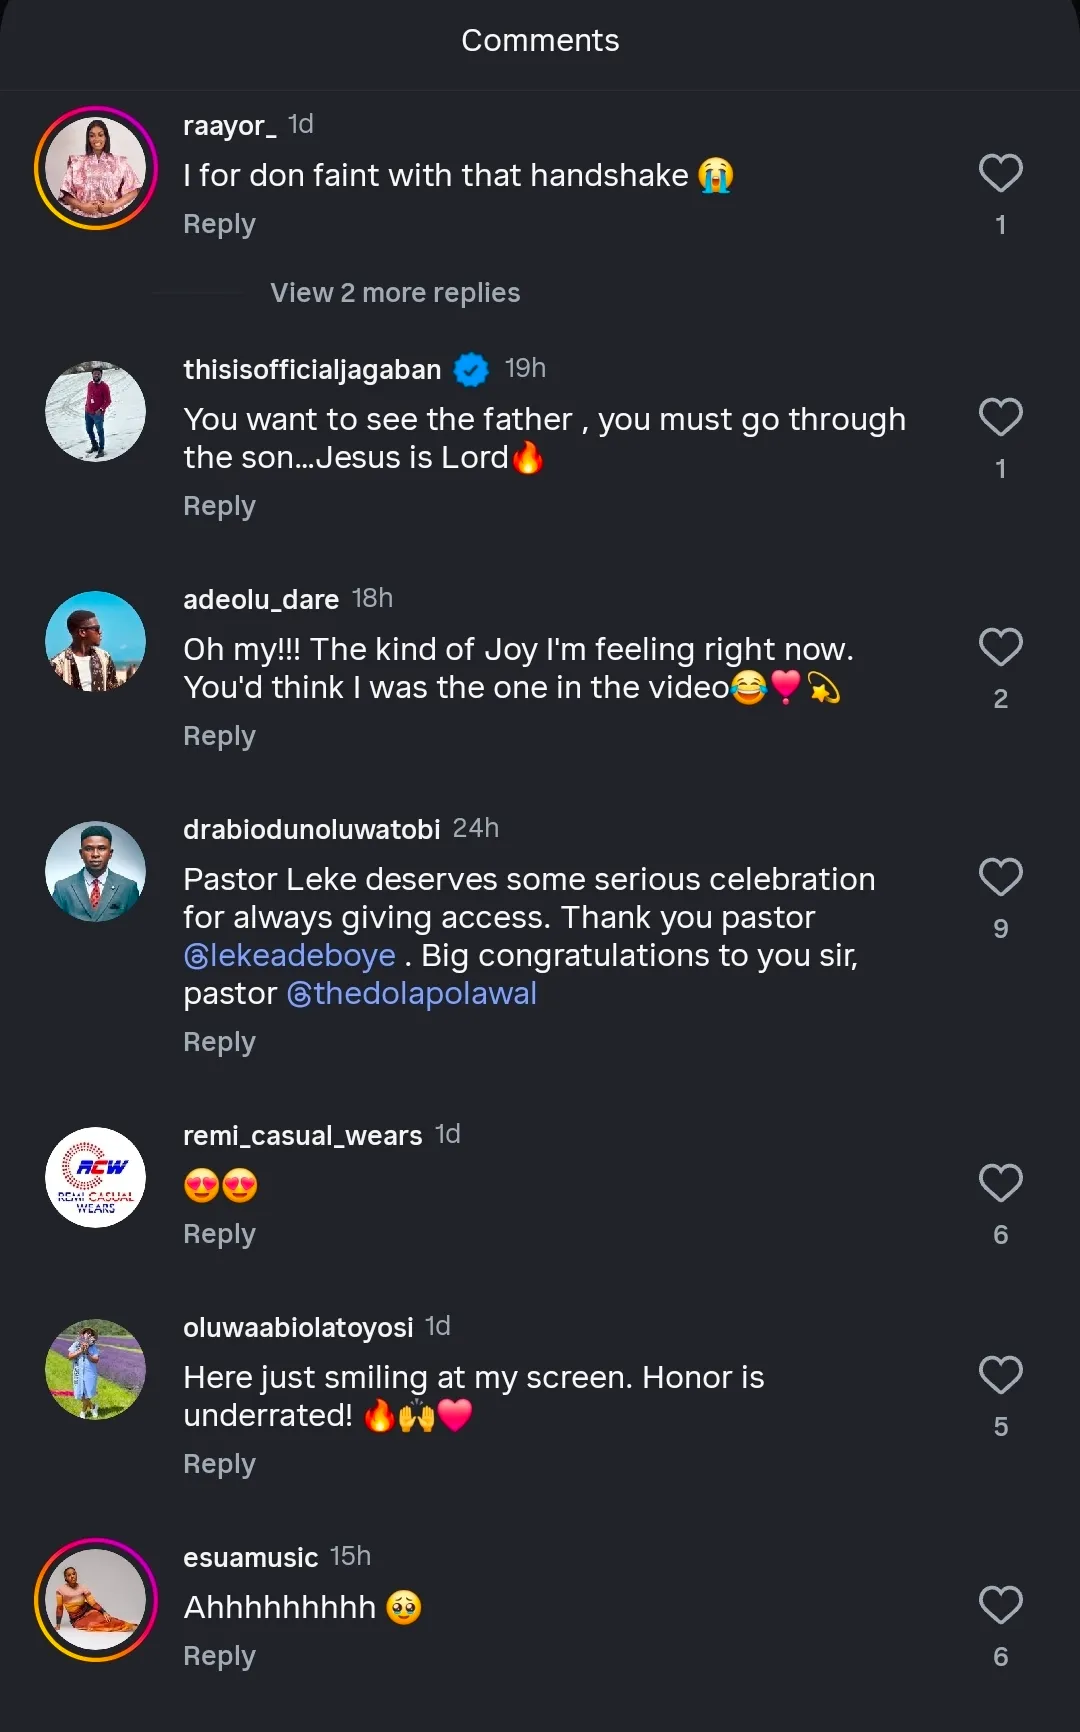This screenshot has width=1080, height=1732.
Task: Tap heart on adeolu_dare's comment
Action: click(x=1000, y=648)
